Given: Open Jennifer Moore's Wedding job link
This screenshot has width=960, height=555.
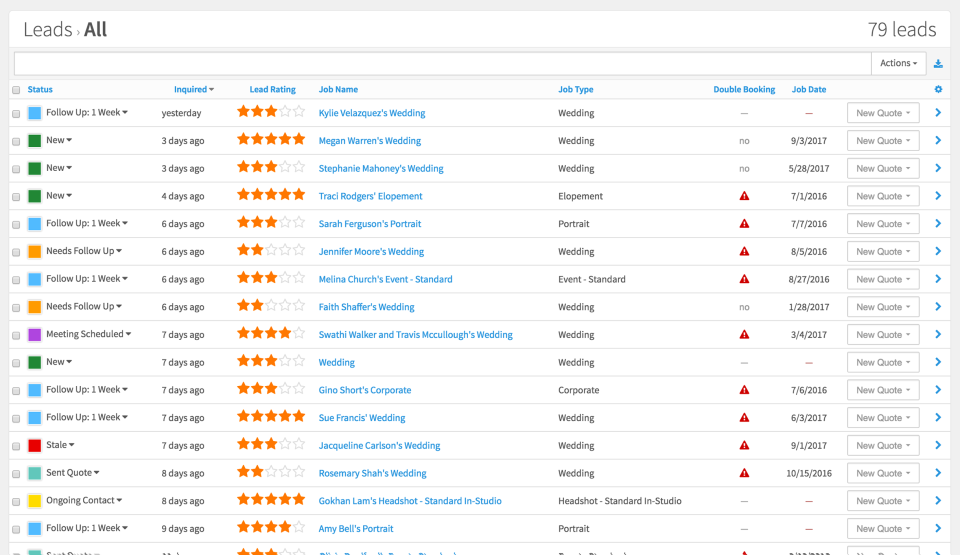Looking at the screenshot, I should (x=371, y=252).
